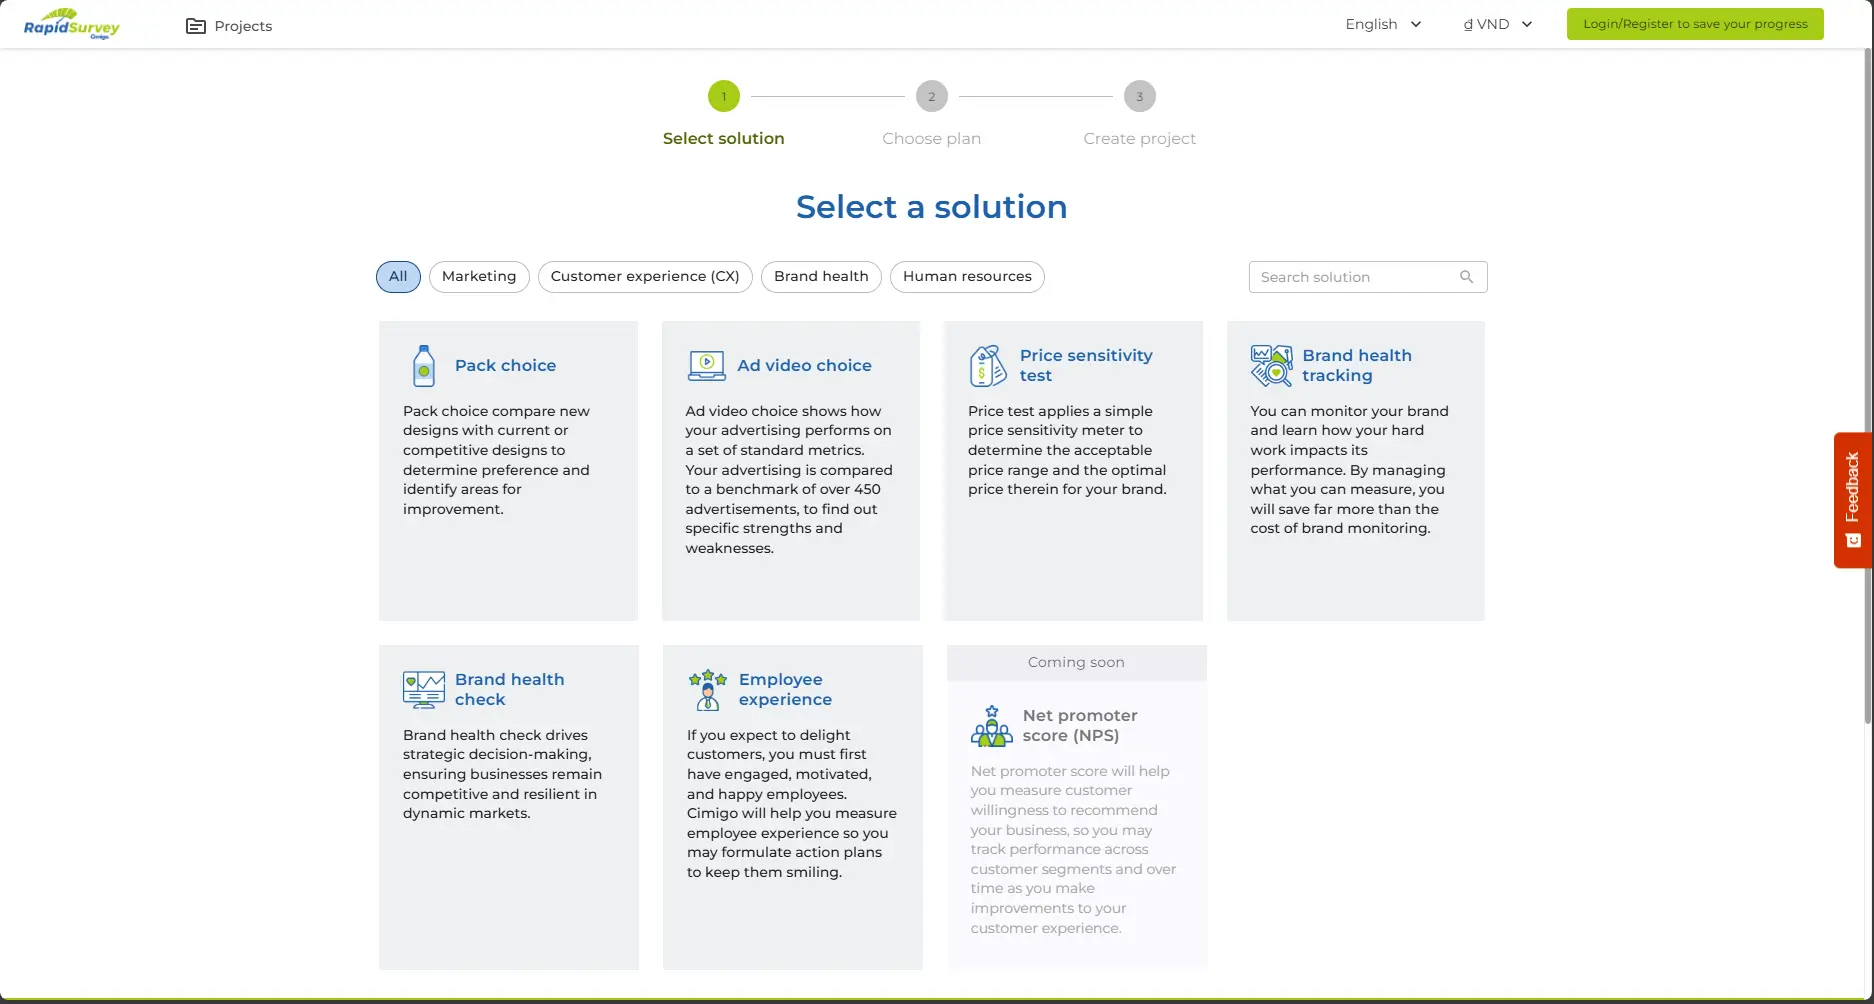Click the RapidSurvey logo
1874x1004 pixels.
(71, 24)
